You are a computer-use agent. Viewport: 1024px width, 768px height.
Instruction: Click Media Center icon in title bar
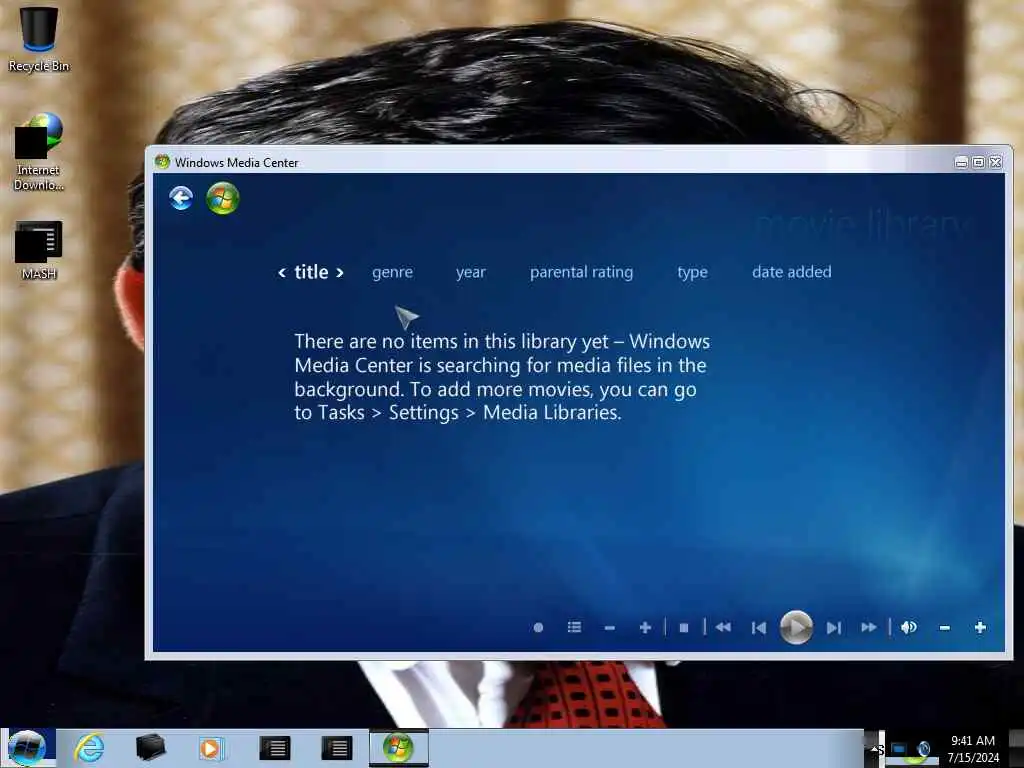click(162, 162)
